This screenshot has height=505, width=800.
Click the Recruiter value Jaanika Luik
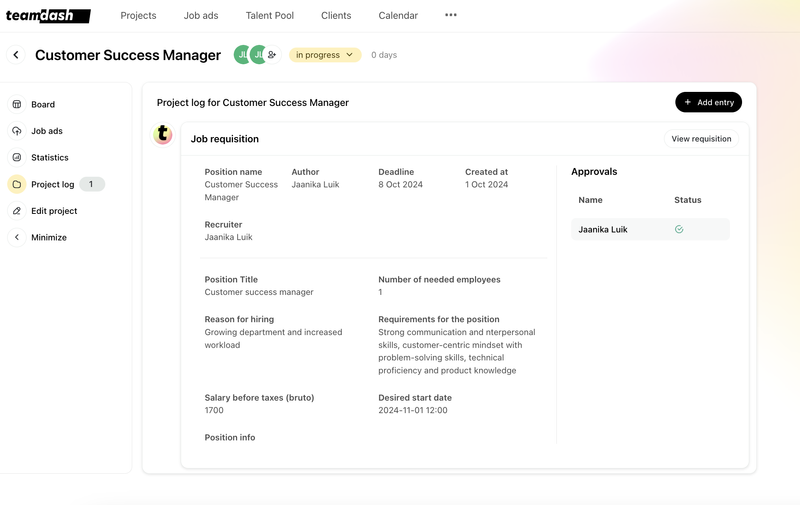pyautogui.click(x=229, y=237)
